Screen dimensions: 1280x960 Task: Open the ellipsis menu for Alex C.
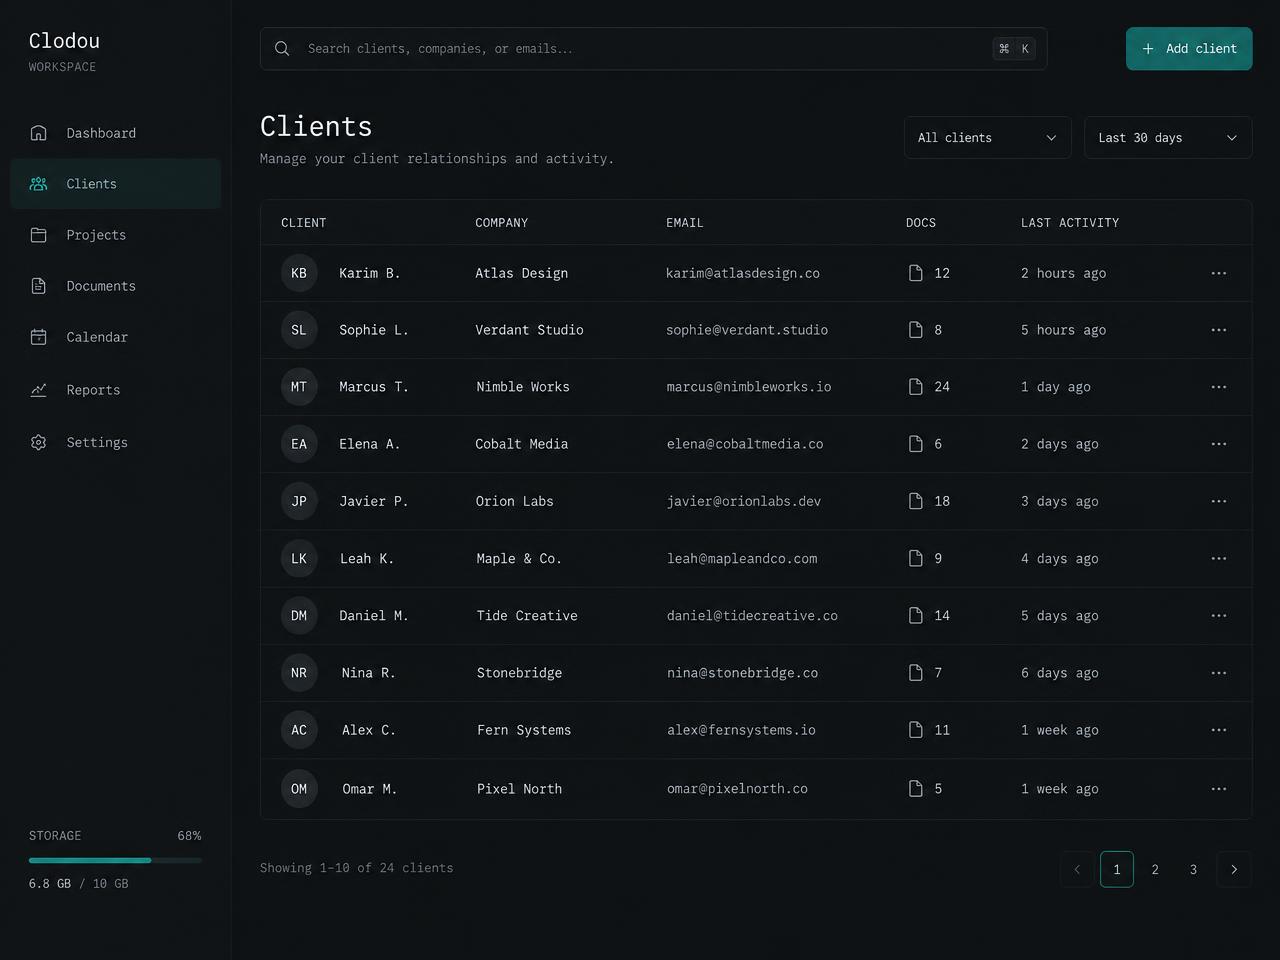1218,730
